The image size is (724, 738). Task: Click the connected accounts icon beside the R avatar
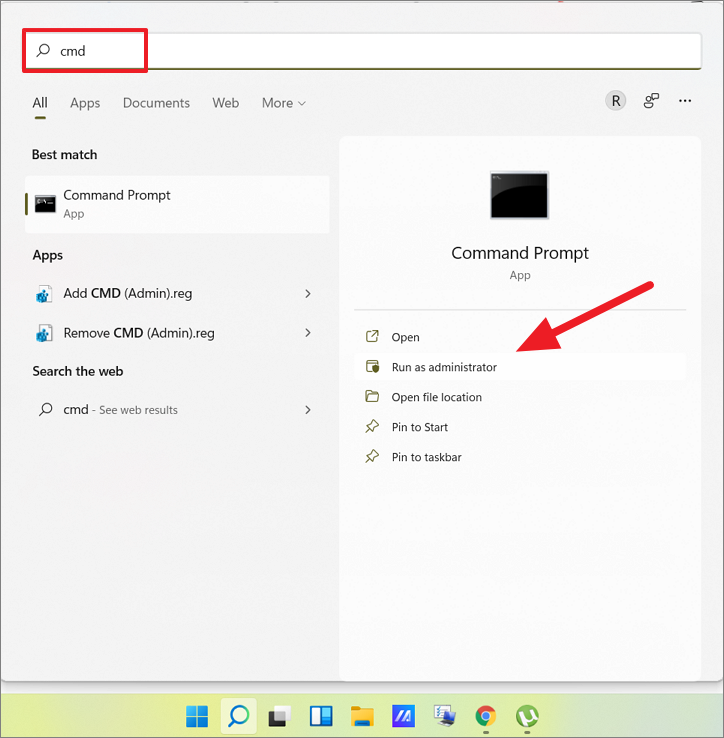coord(651,101)
